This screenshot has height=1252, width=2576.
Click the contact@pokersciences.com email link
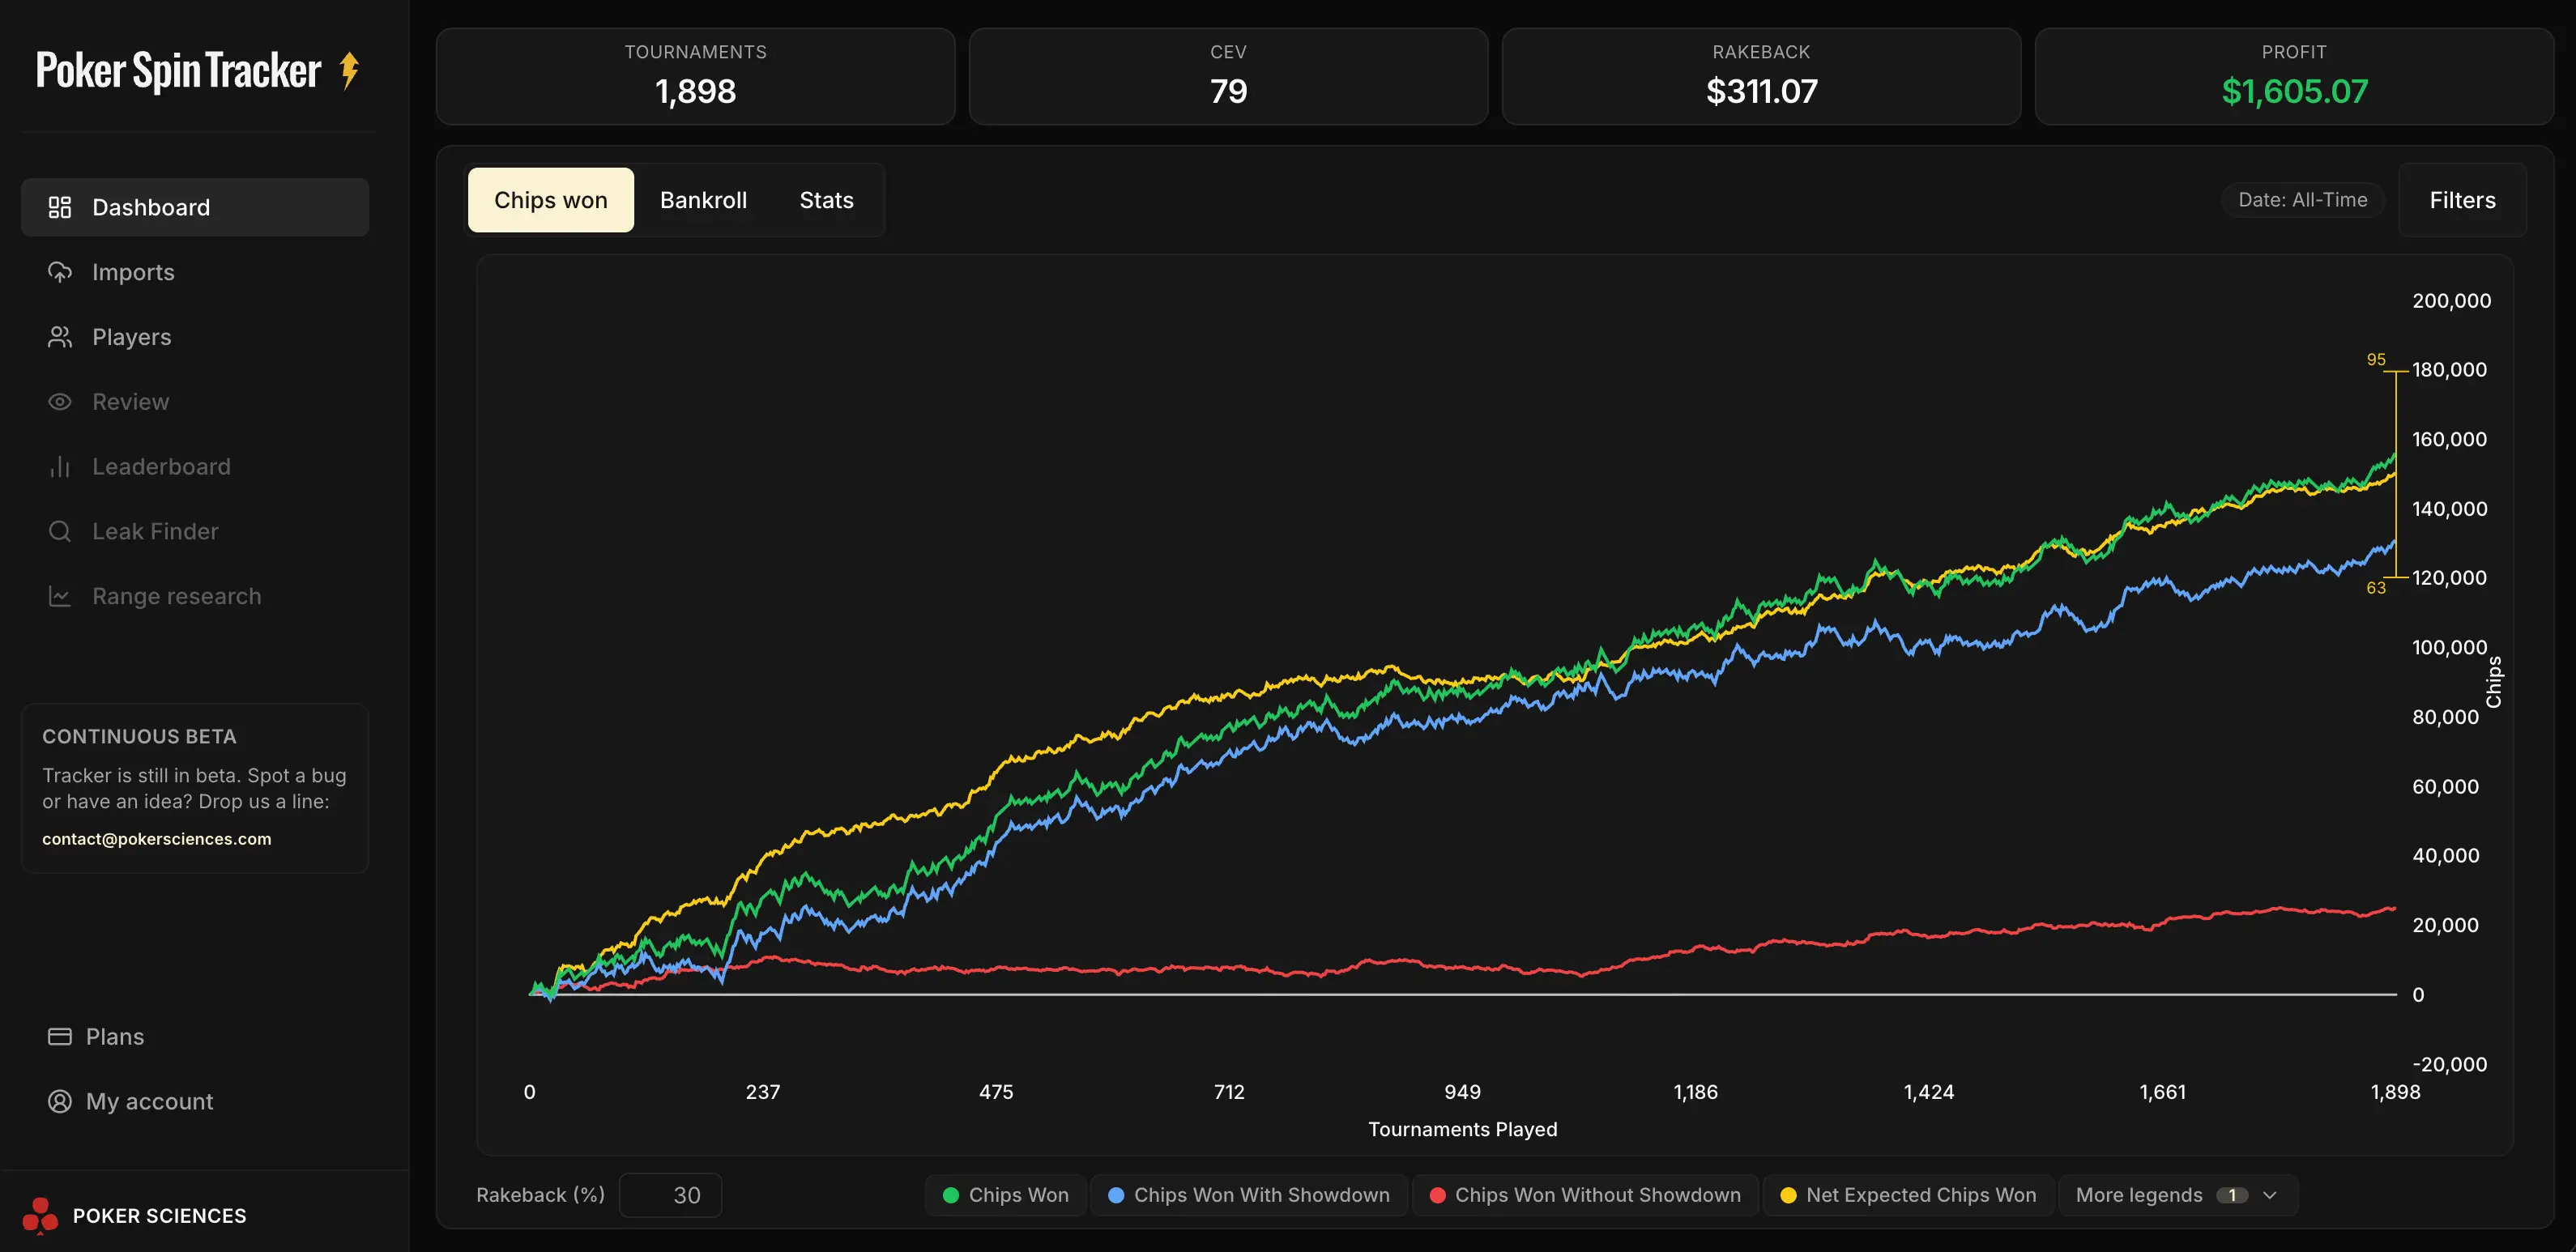(157, 838)
